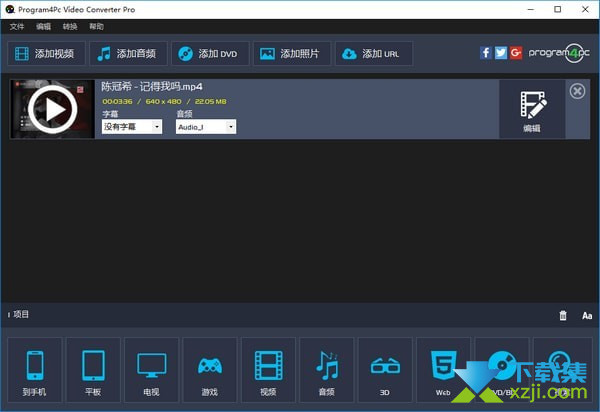Click the 640 x 480 resolution text
This screenshot has width=600, height=412.
click(x=163, y=101)
